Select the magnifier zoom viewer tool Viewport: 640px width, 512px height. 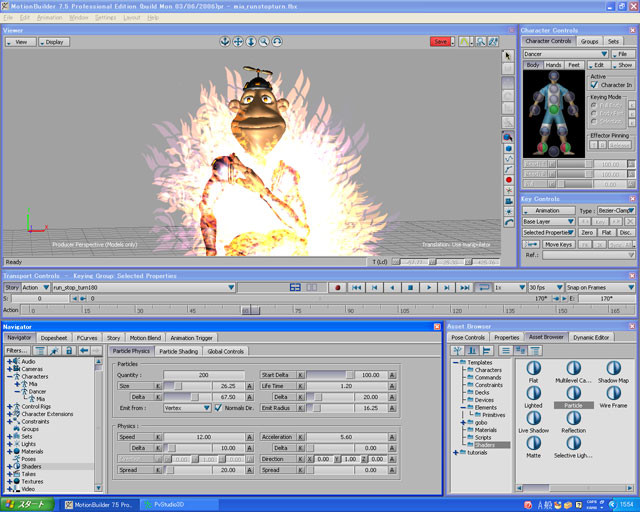point(264,42)
